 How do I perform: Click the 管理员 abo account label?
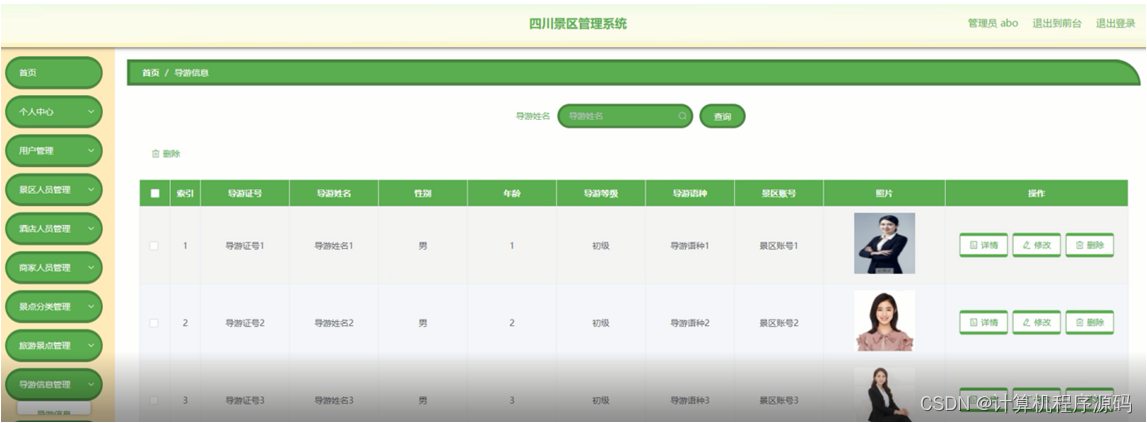993,23
